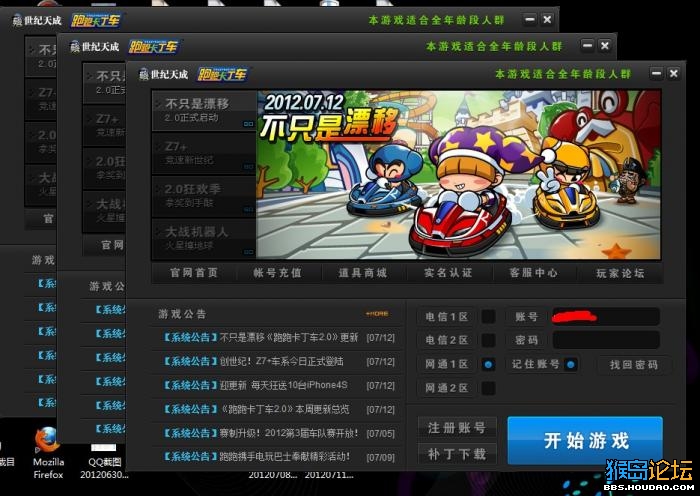Click the small icon on 大战机器人 slide item
700x496 pixels.
point(249,252)
